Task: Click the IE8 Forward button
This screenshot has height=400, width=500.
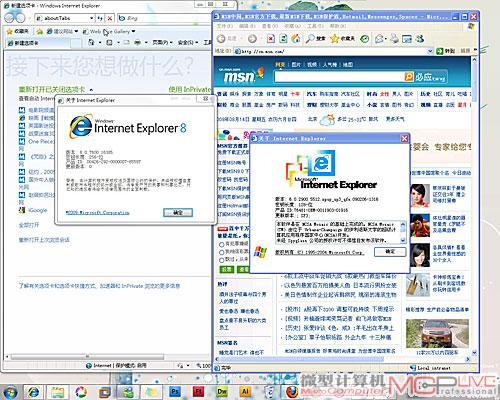Action: (20, 18)
